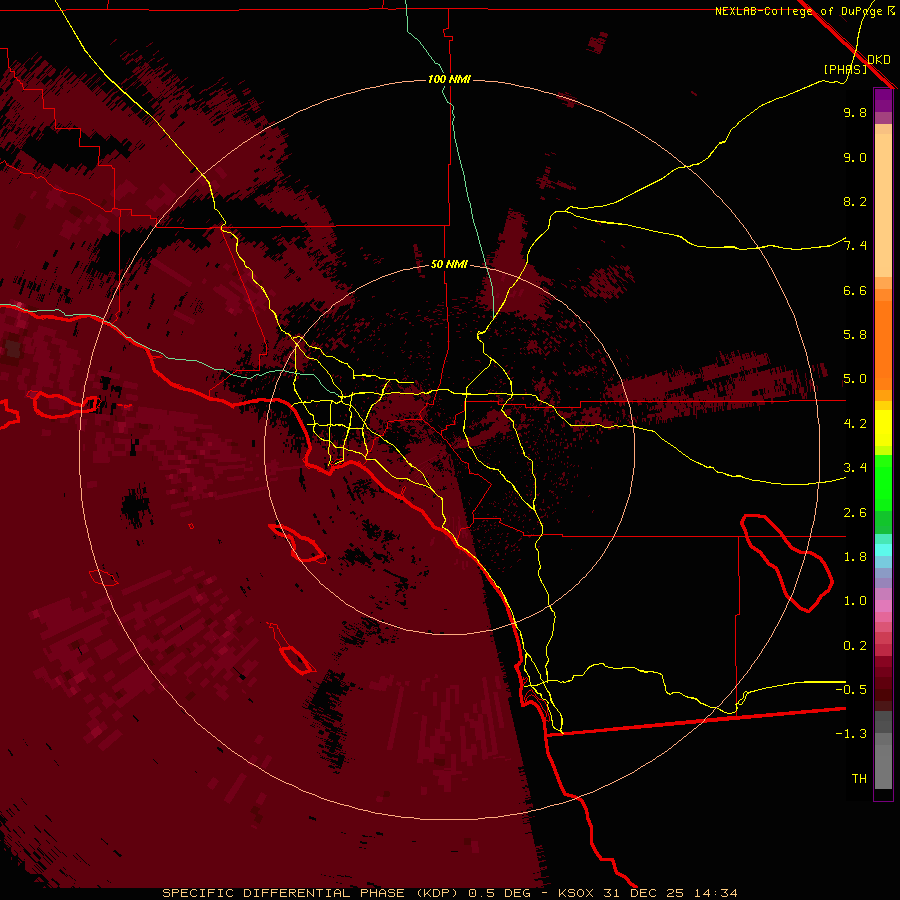Click the 5.8 scale value

click(855, 335)
